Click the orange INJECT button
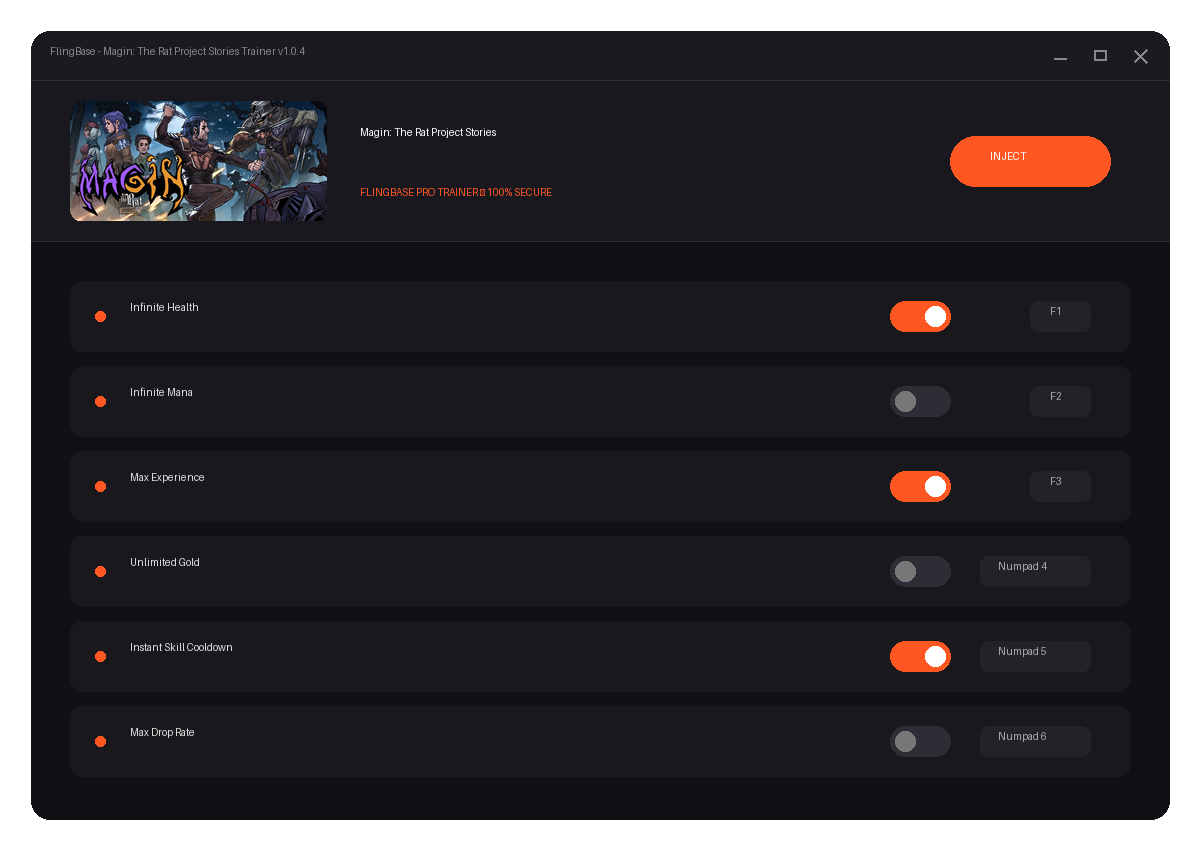The width and height of the screenshot is (1200, 850). click(x=1030, y=161)
